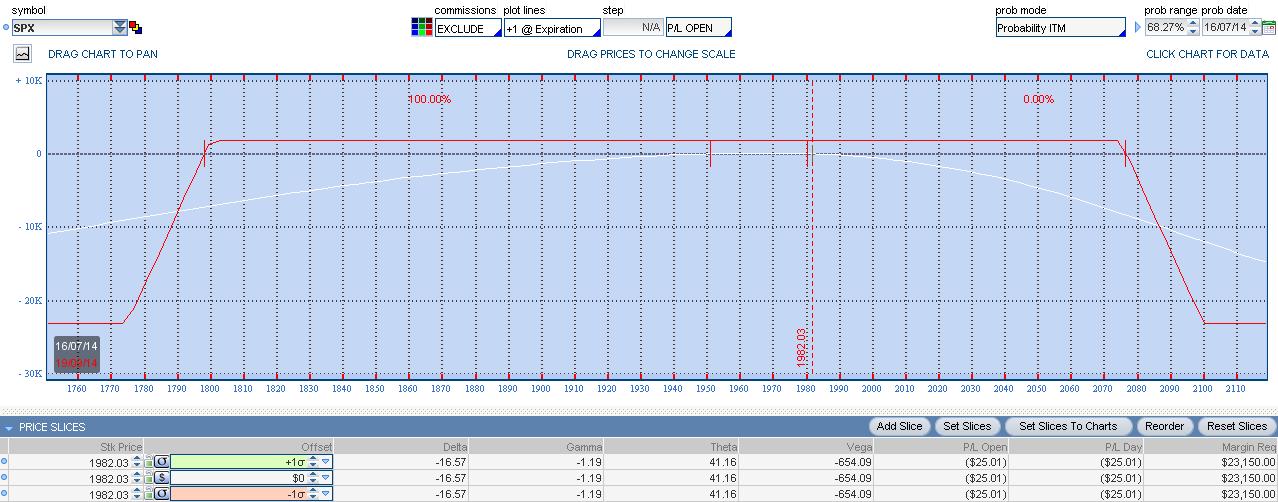
Task: Click the small blue dot left of symbol
Action: click(5, 27)
